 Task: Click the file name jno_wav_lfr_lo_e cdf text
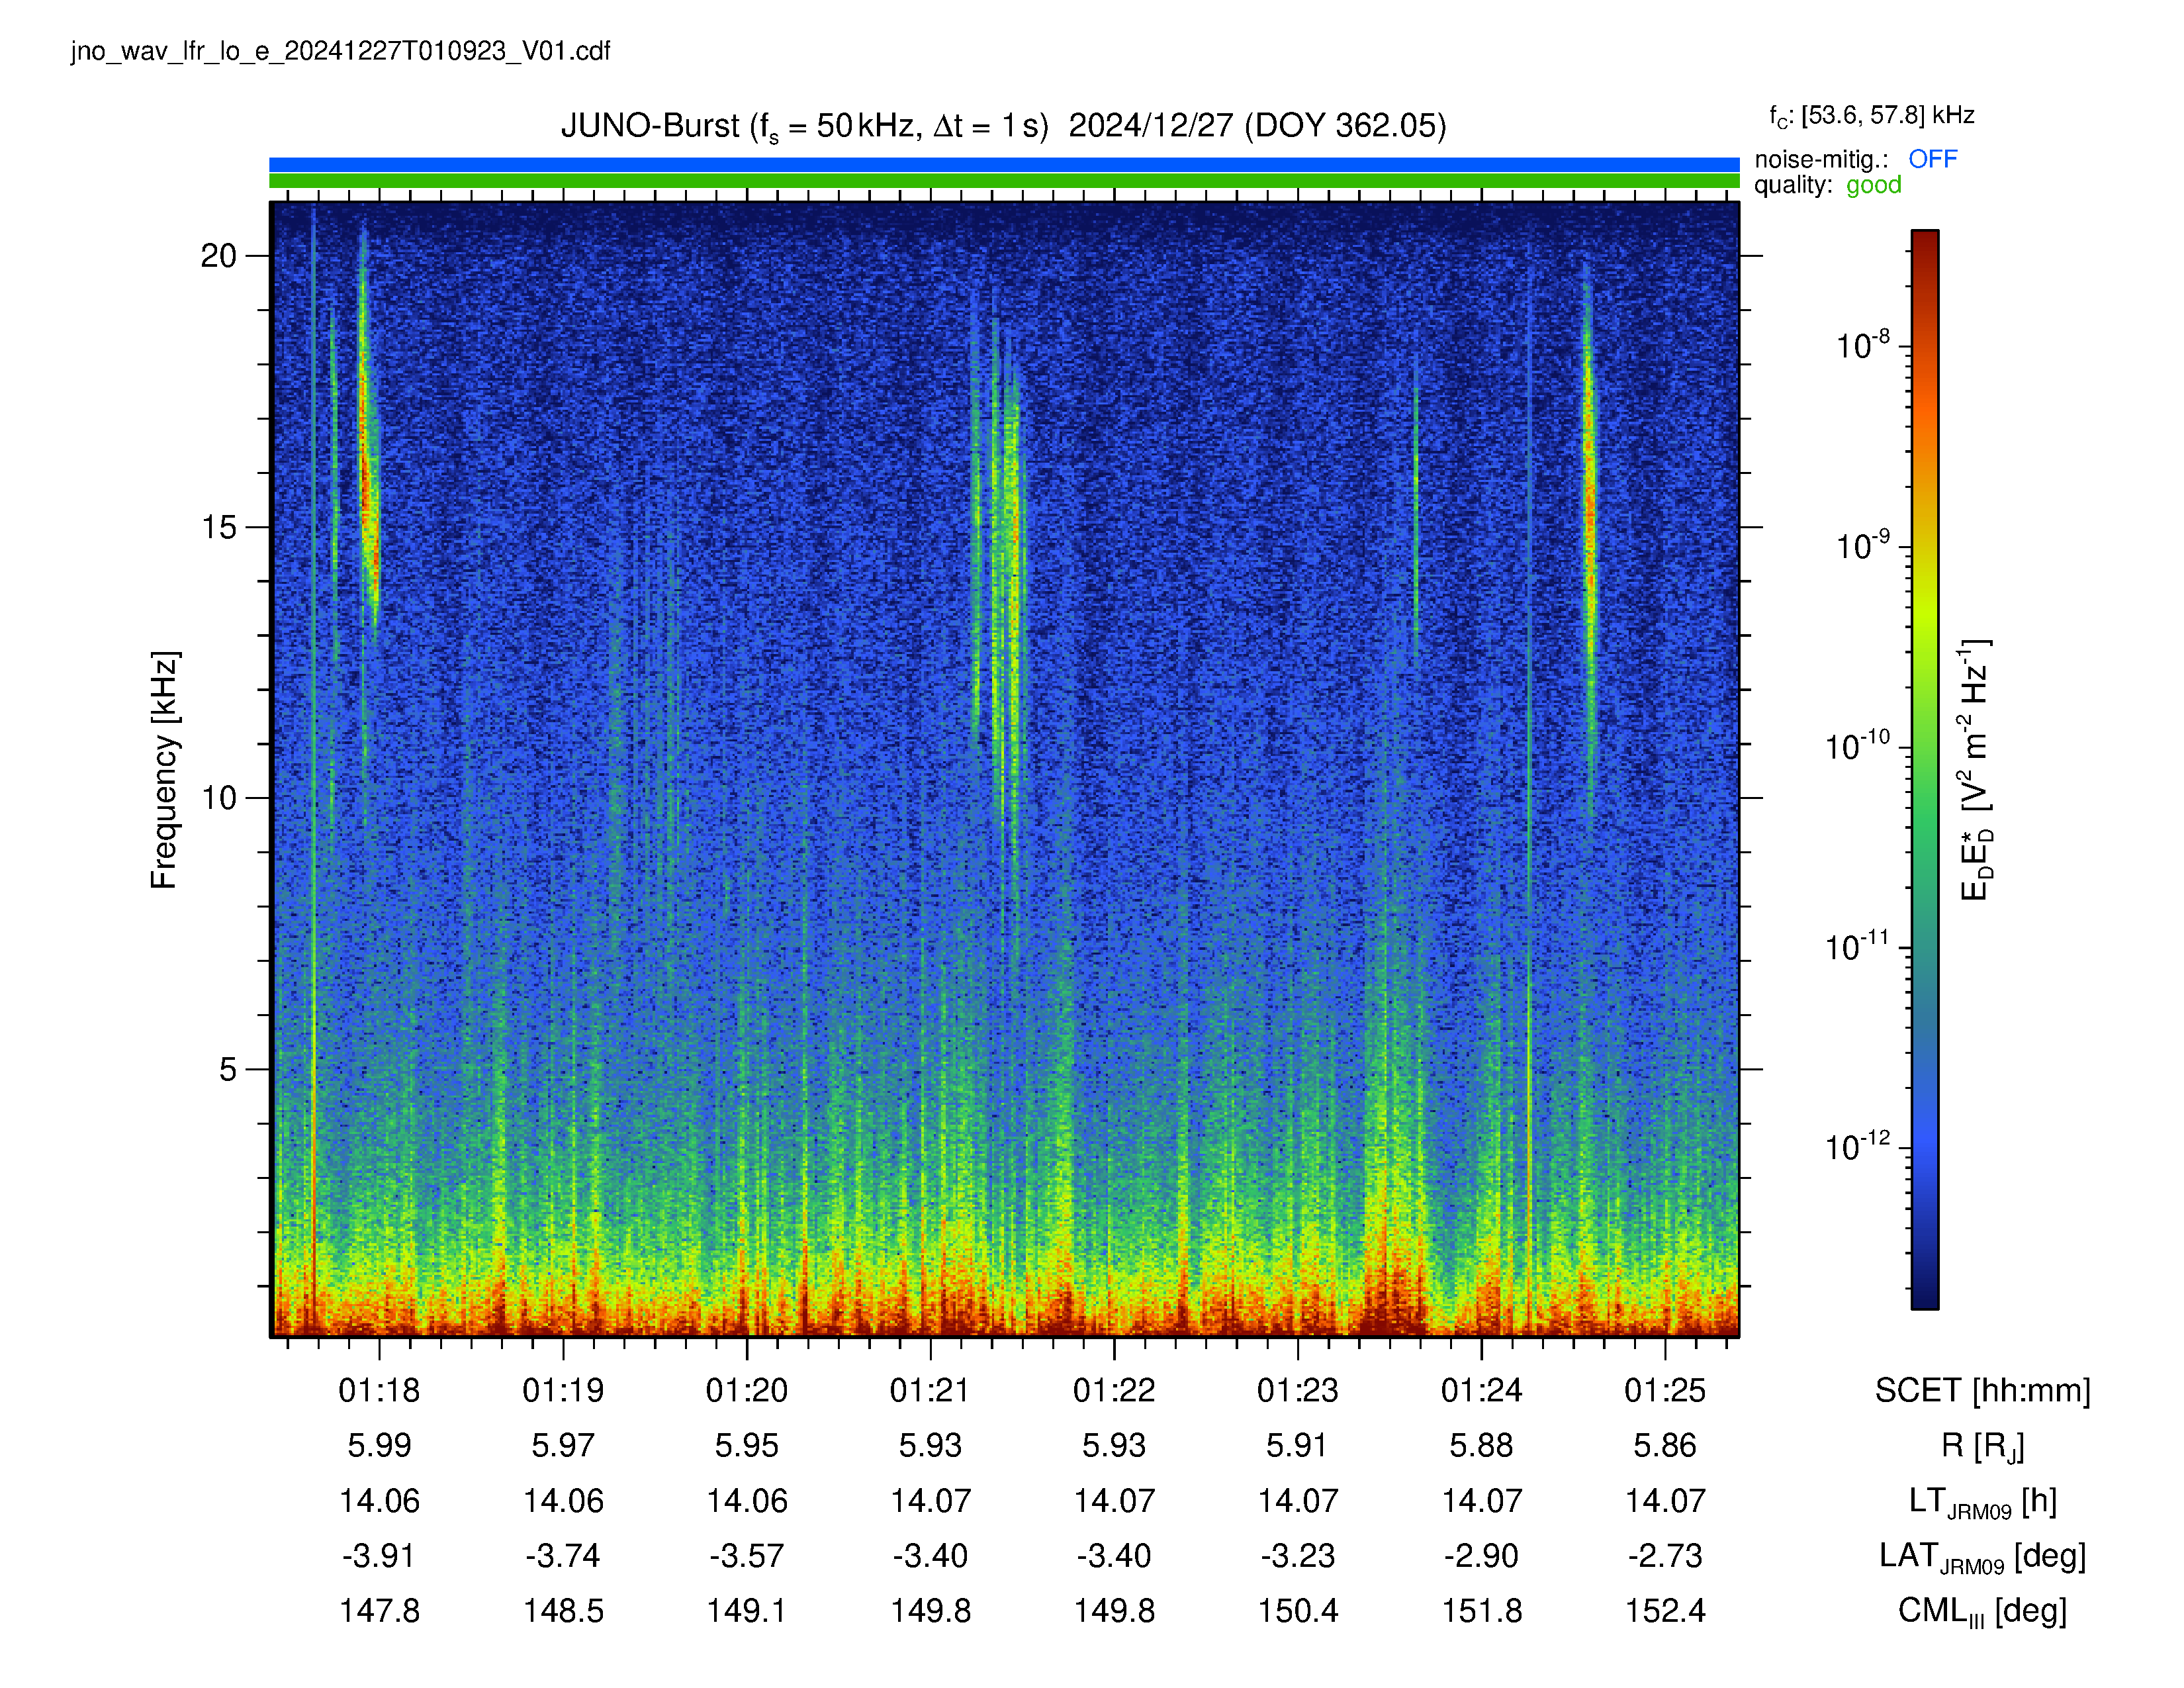coord(340,51)
